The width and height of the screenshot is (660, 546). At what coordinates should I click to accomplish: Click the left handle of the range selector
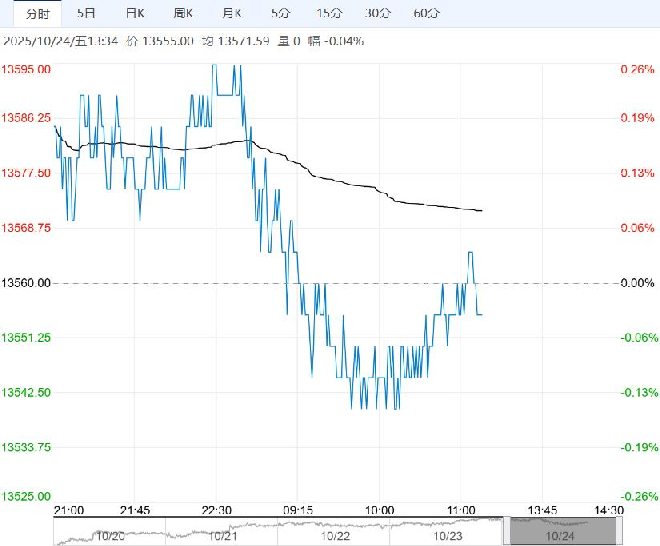pos(509,530)
